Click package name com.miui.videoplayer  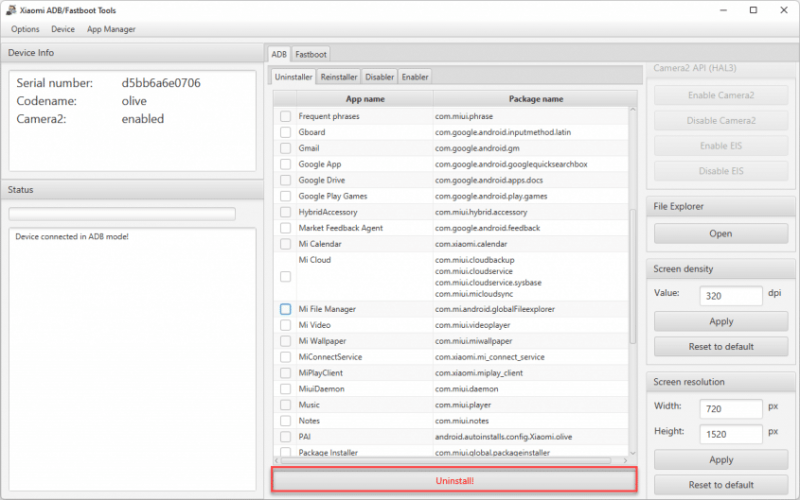[472, 325]
